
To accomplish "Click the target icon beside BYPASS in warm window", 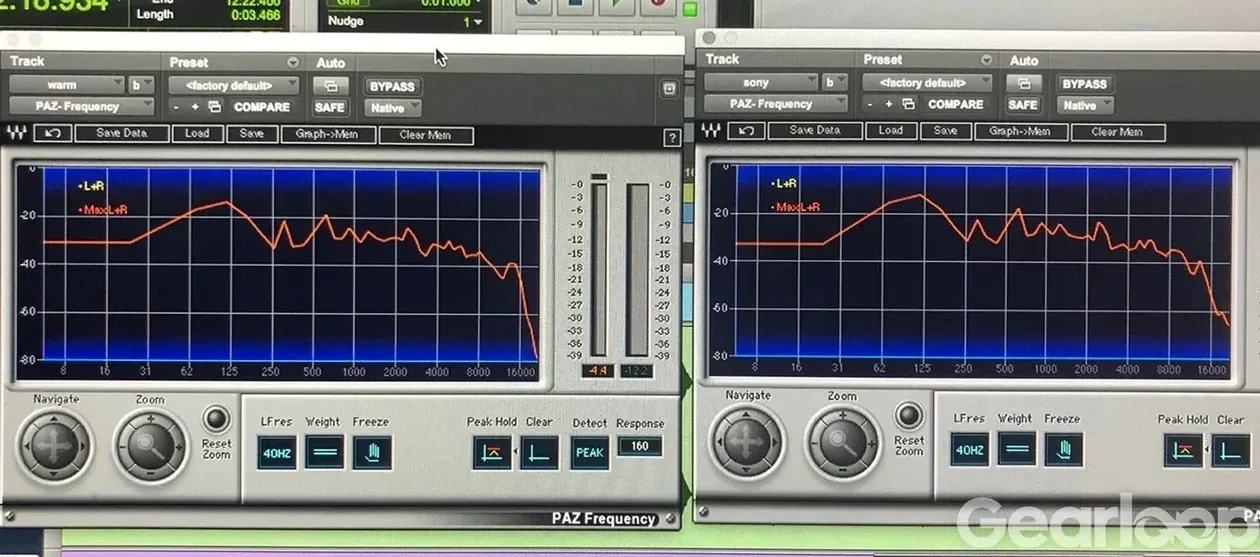I will (x=669, y=89).
